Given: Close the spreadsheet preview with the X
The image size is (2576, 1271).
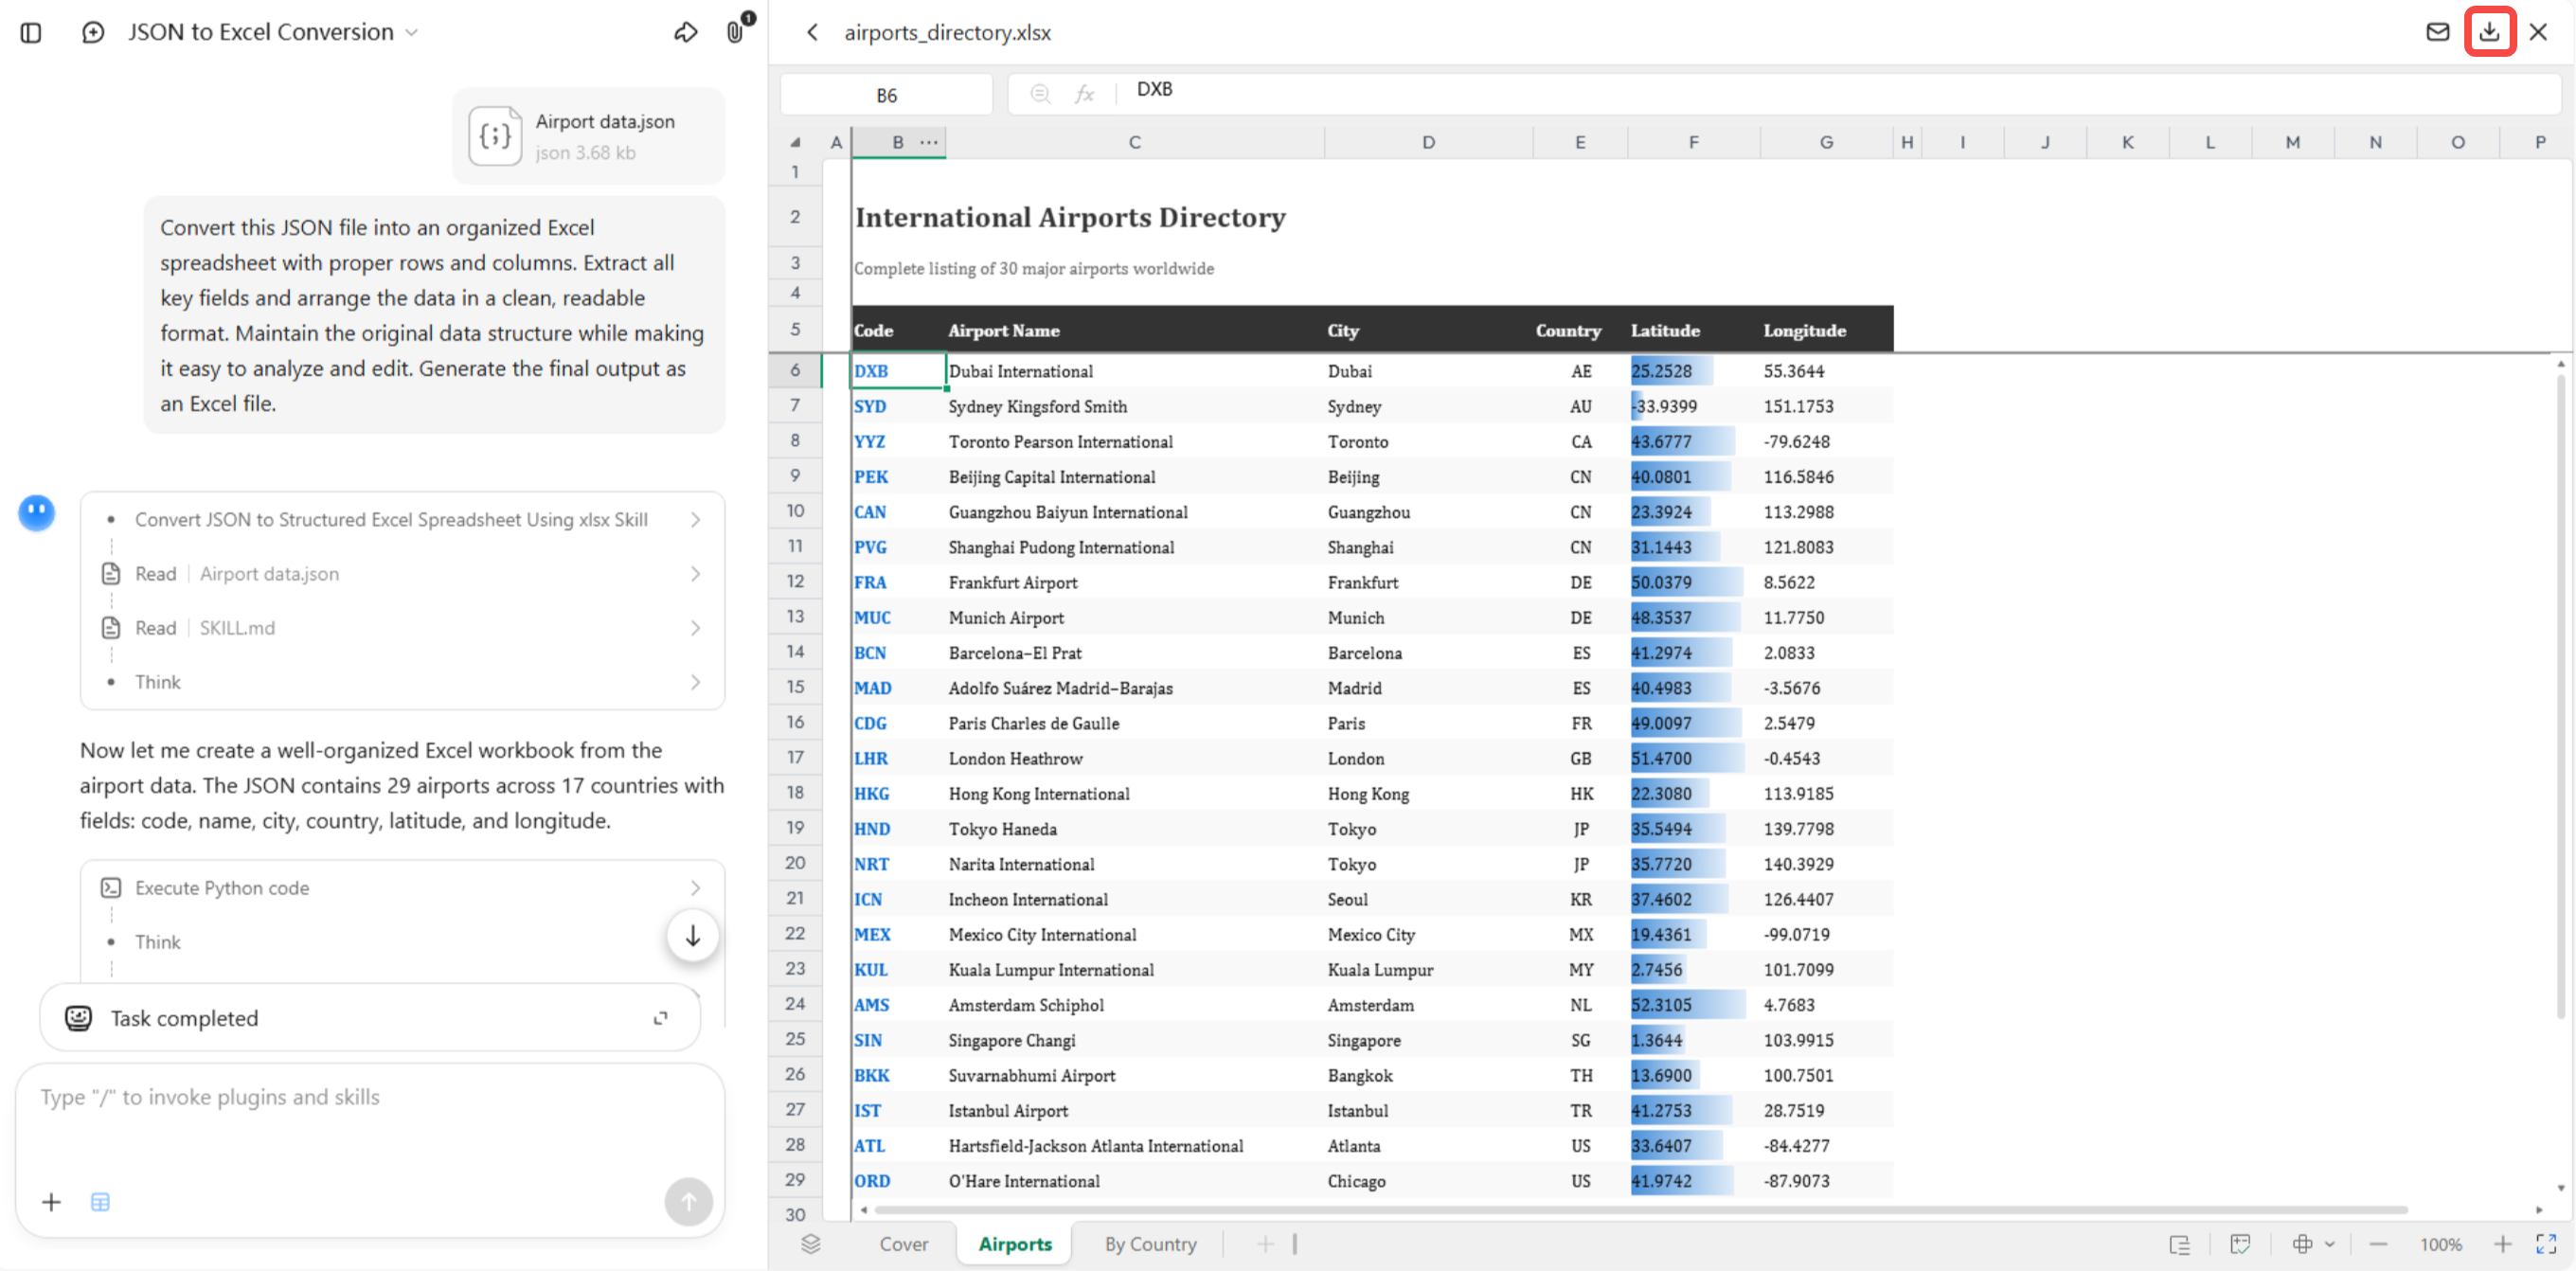Looking at the screenshot, I should tap(2538, 32).
